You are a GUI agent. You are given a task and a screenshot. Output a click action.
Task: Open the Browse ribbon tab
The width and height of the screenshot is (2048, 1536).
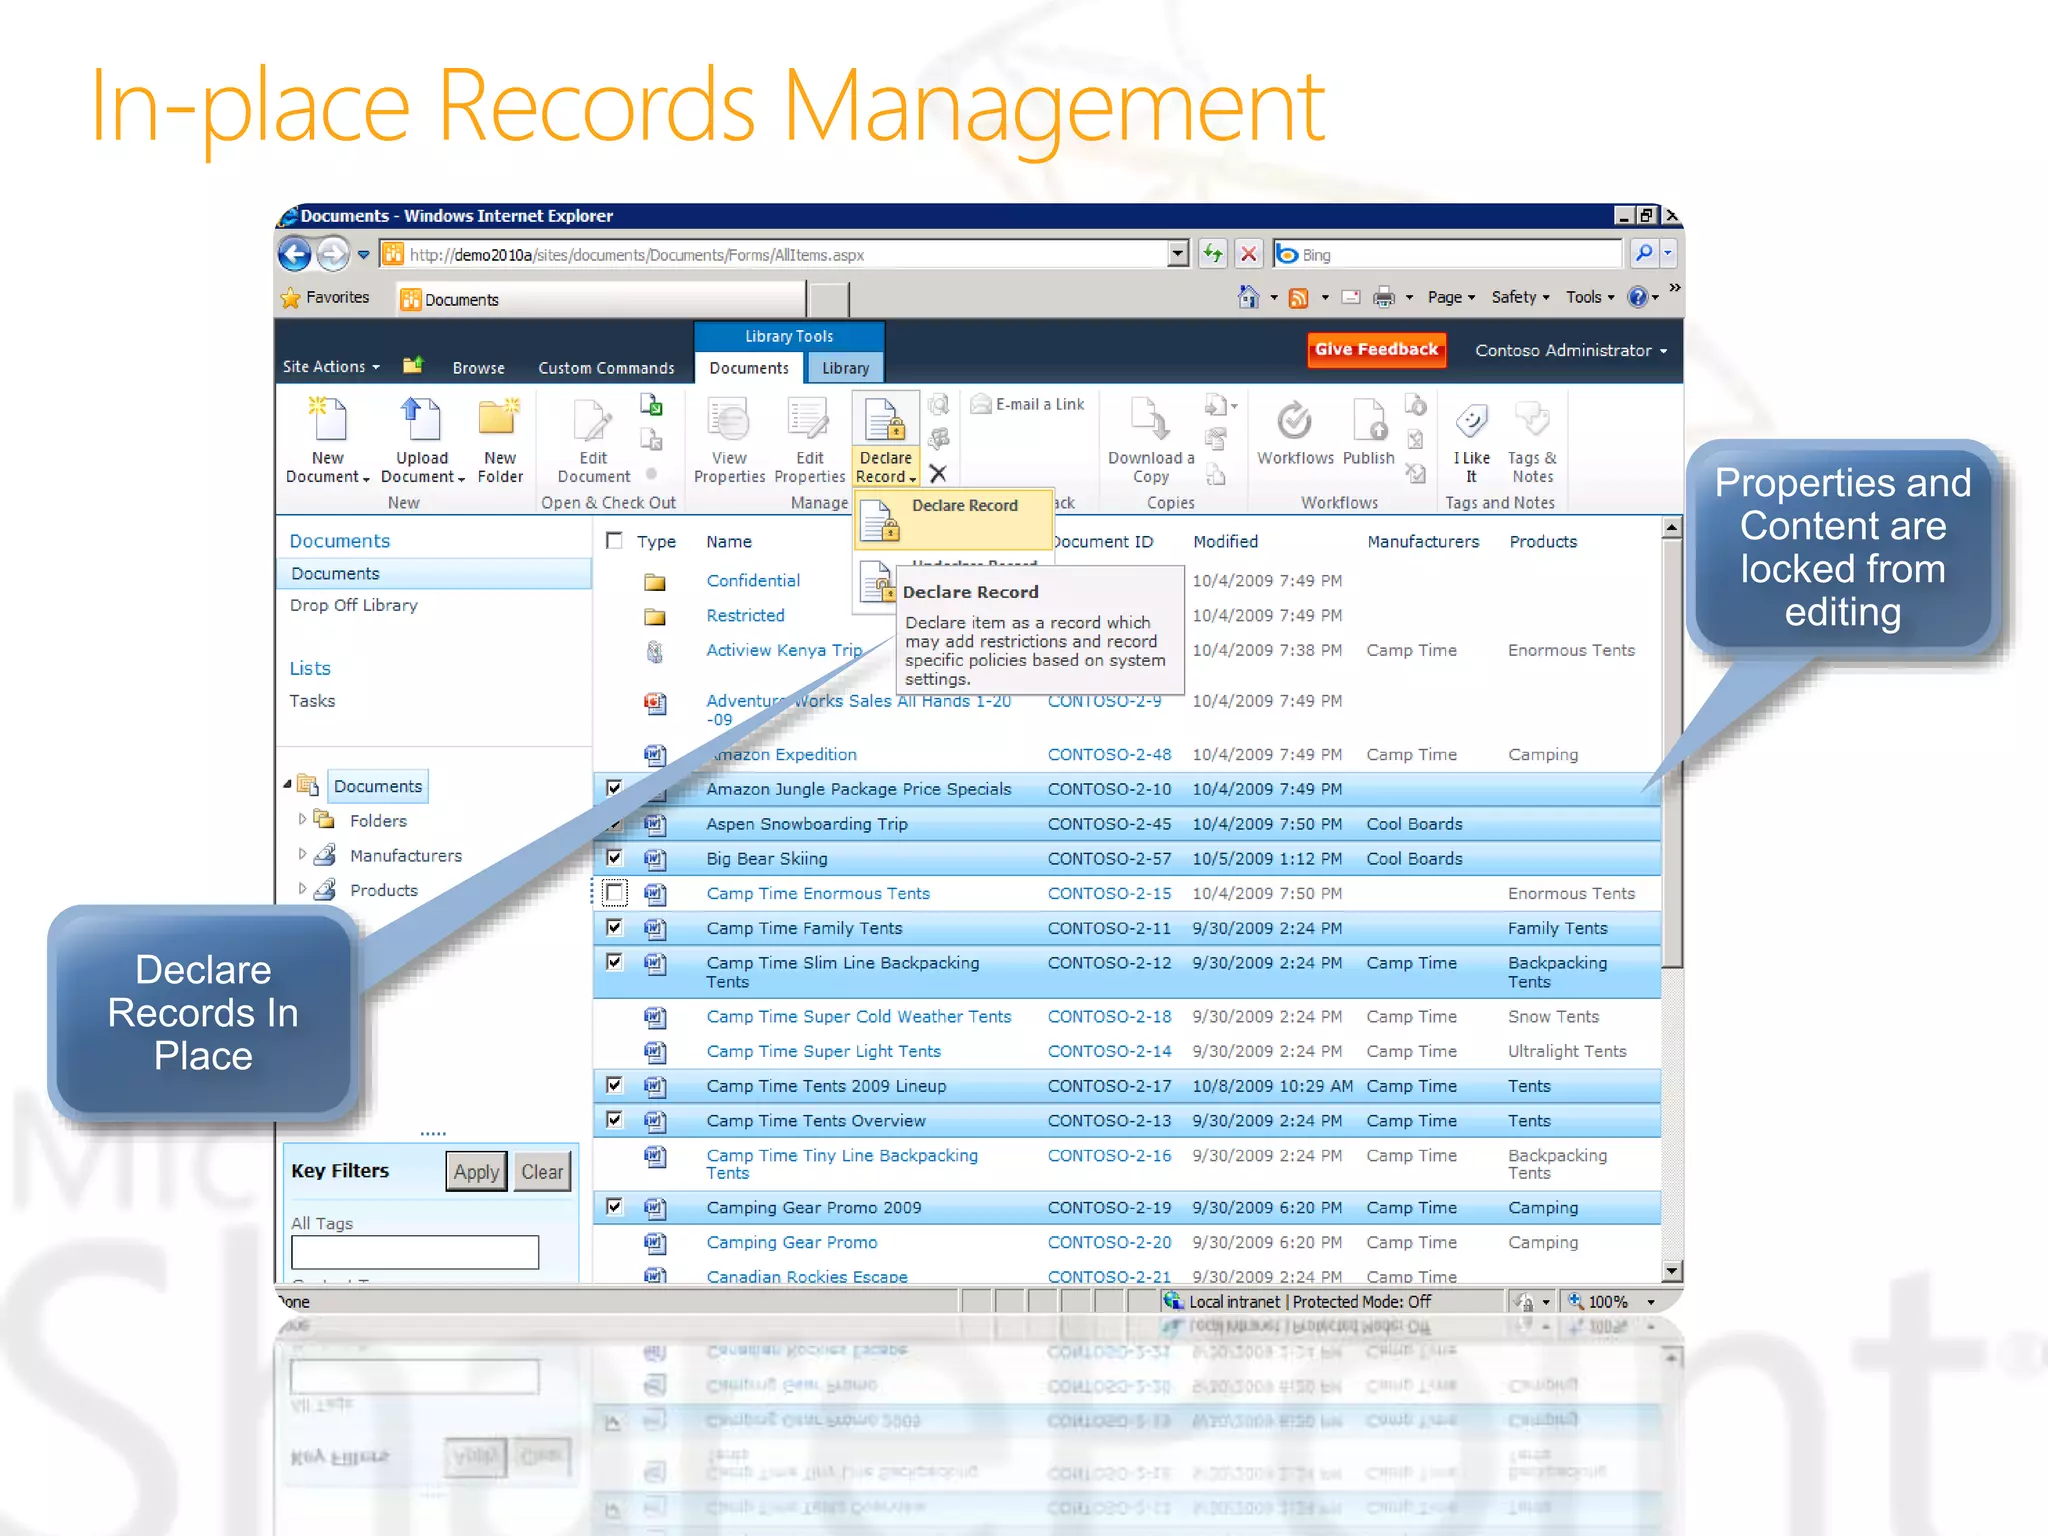point(478,368)
